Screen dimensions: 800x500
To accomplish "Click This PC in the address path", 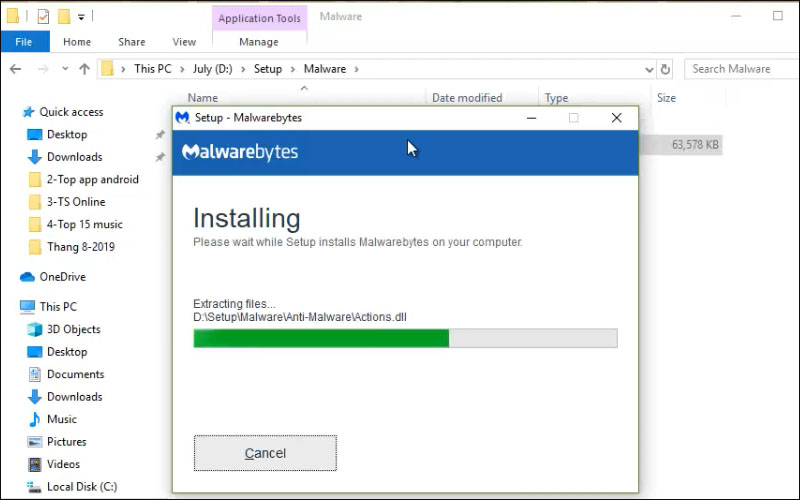I will [153, 69].
